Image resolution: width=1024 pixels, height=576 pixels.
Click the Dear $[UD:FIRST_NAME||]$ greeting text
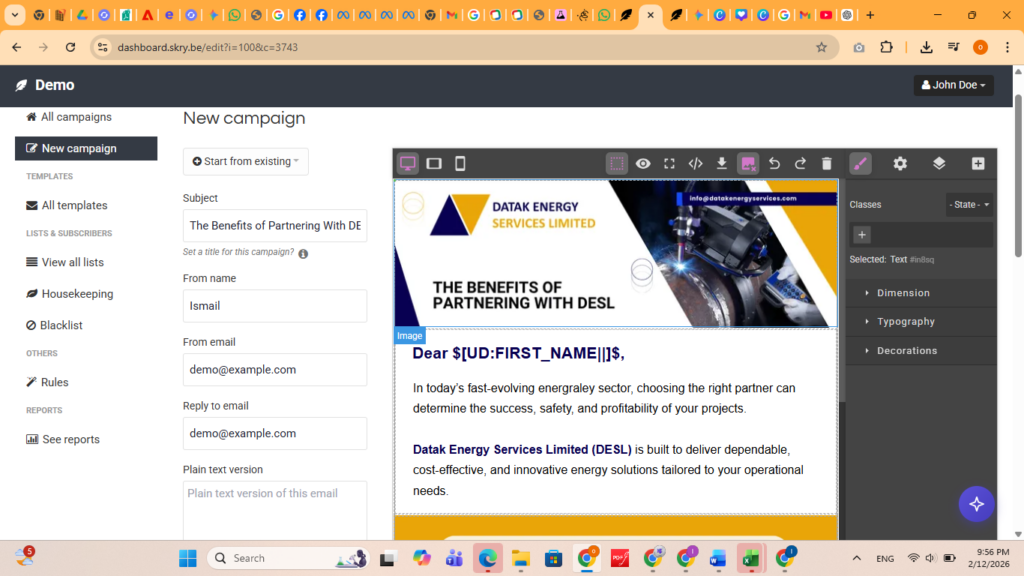[519, 353]
